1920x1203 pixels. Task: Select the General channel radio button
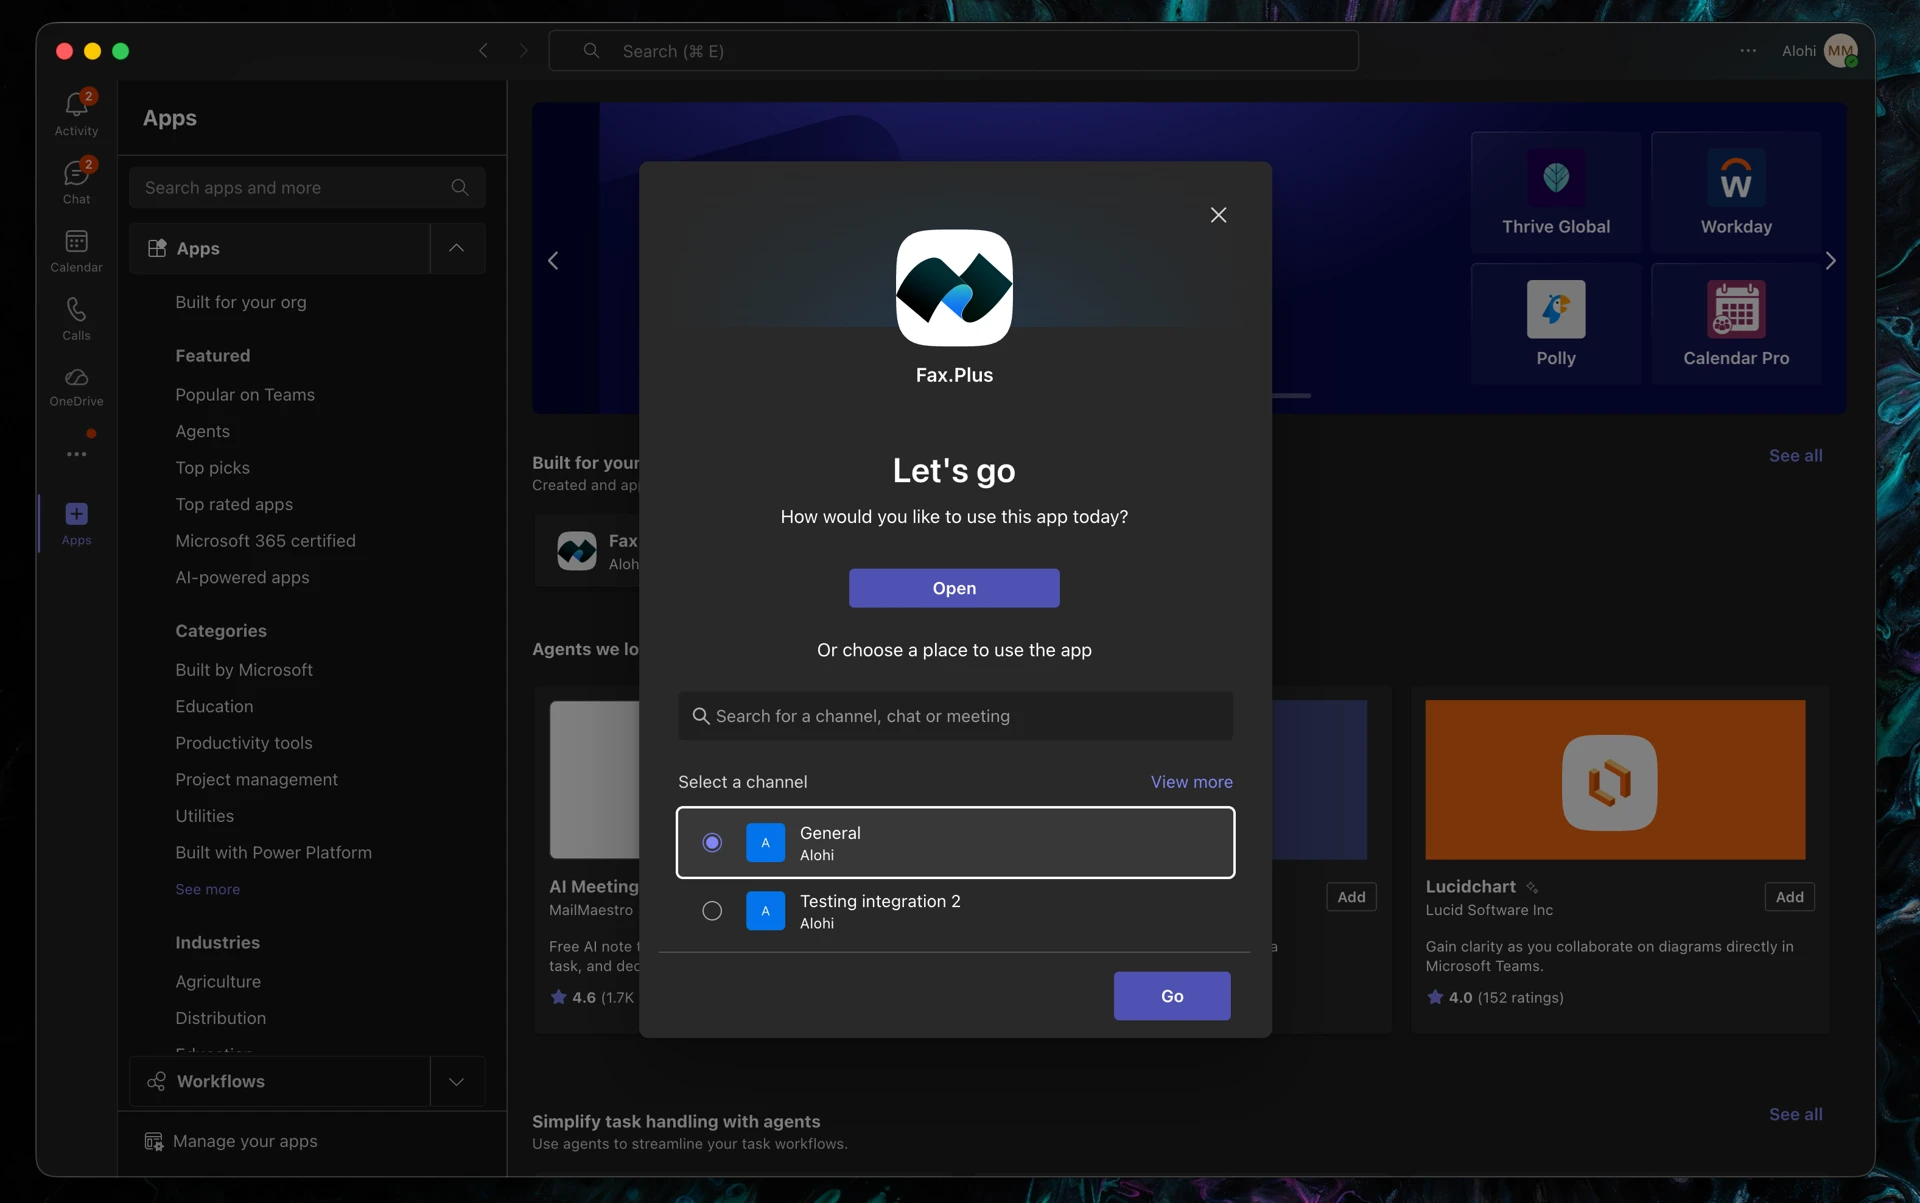tap(712, 843)
